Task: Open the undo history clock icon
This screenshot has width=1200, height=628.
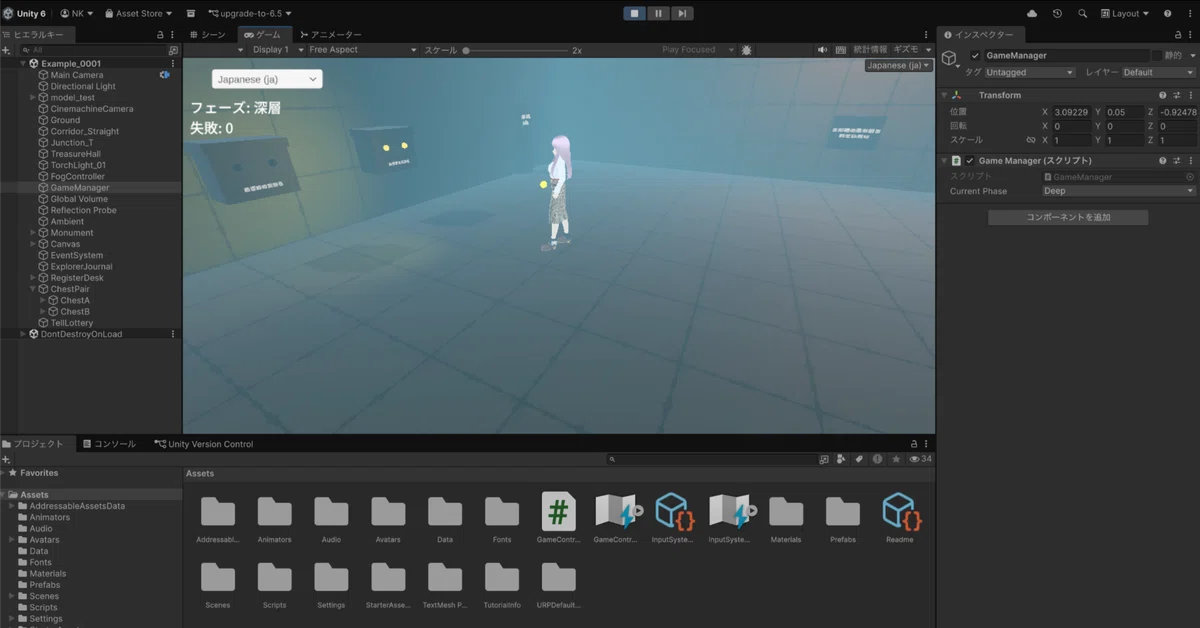Action: coord(1057,13)
